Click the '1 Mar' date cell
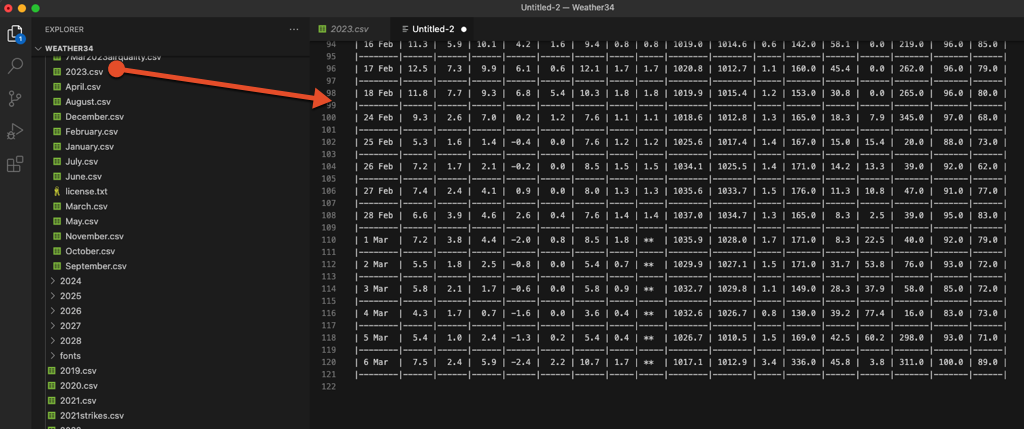Viewport: 1024px width, 429px height. click(376, 239)
